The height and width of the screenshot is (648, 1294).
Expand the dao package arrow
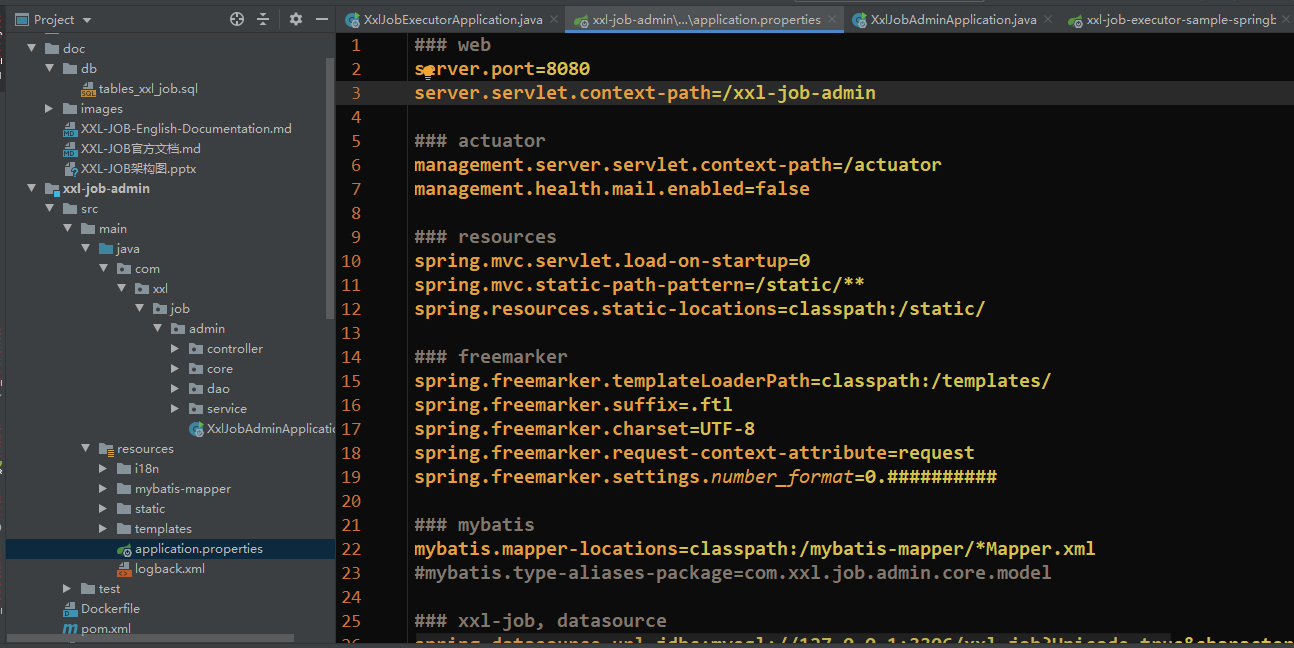(x=175, y=389)
